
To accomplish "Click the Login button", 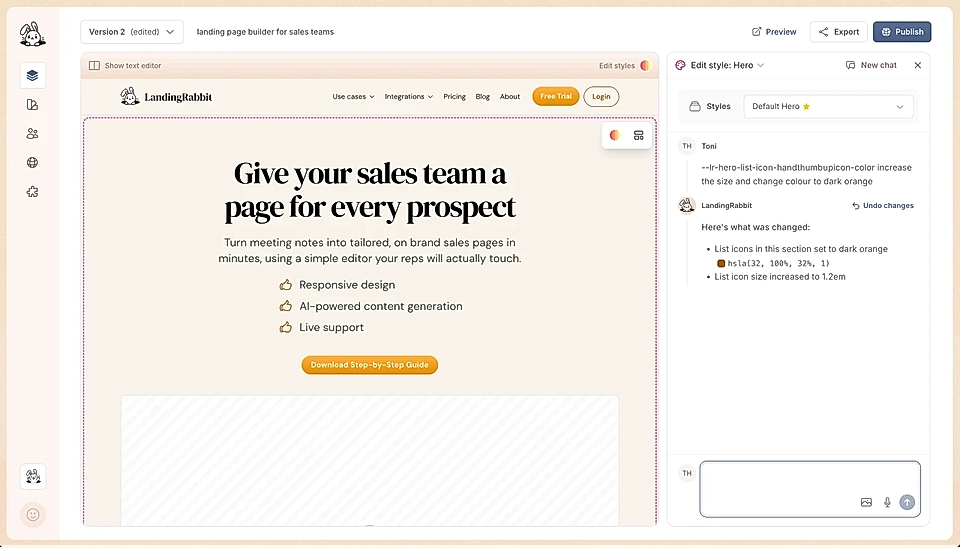I will 601,96.
